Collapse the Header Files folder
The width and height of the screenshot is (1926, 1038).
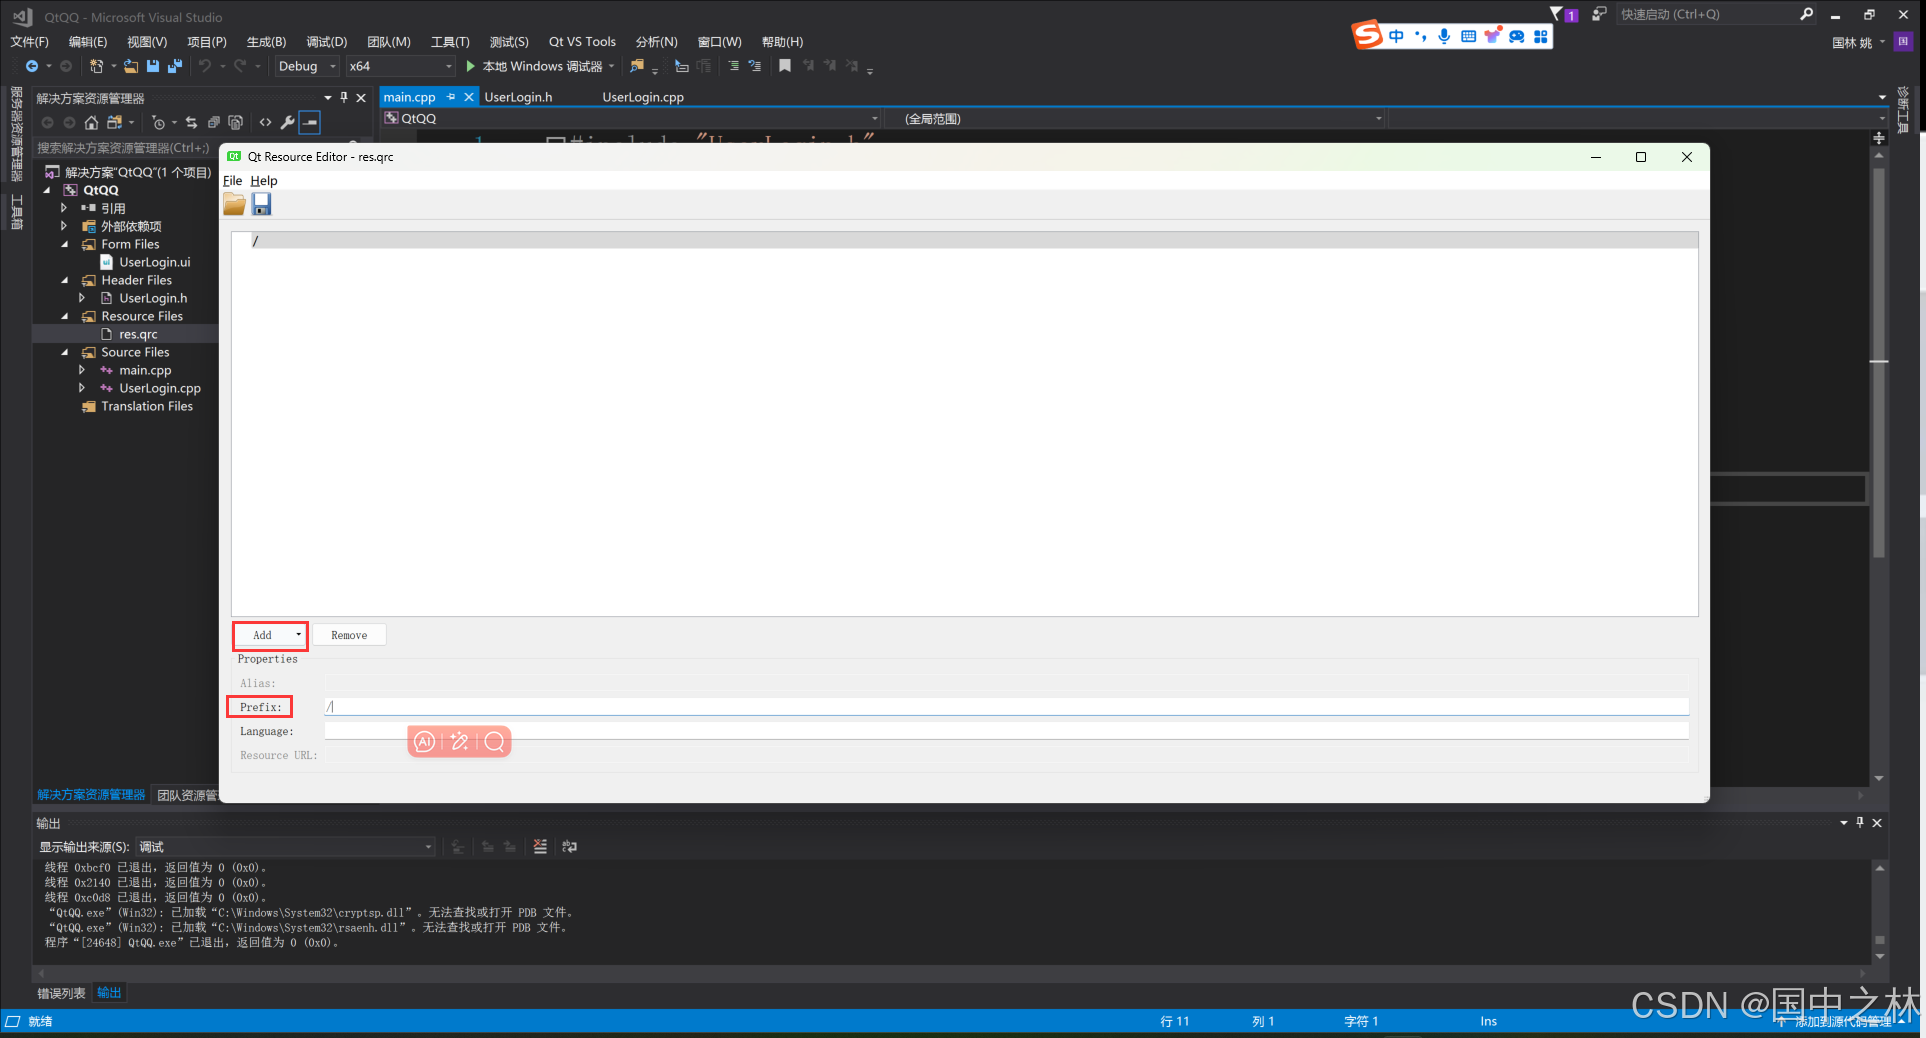point(65,280)
